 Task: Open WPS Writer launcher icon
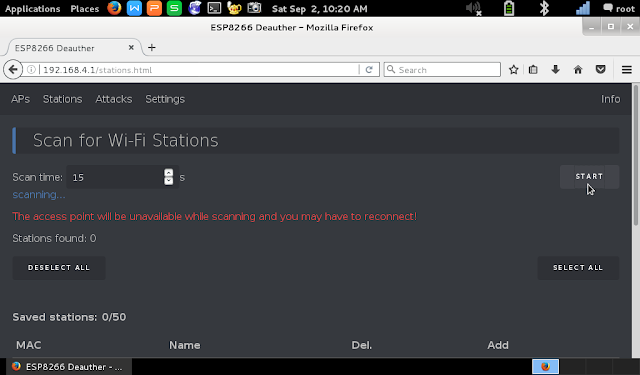tap(134, 8)
